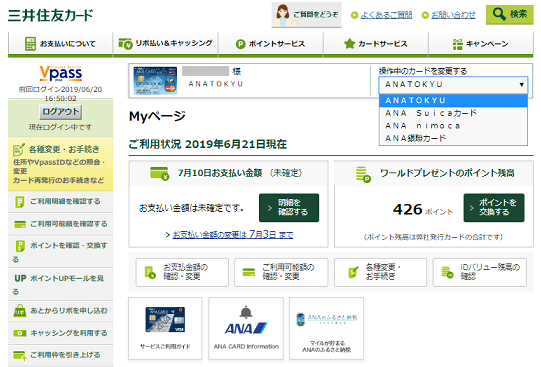
Task: Click the coins icon beside ワールドプレゼント
Action: pyautogui.click(x=363, y=175)
